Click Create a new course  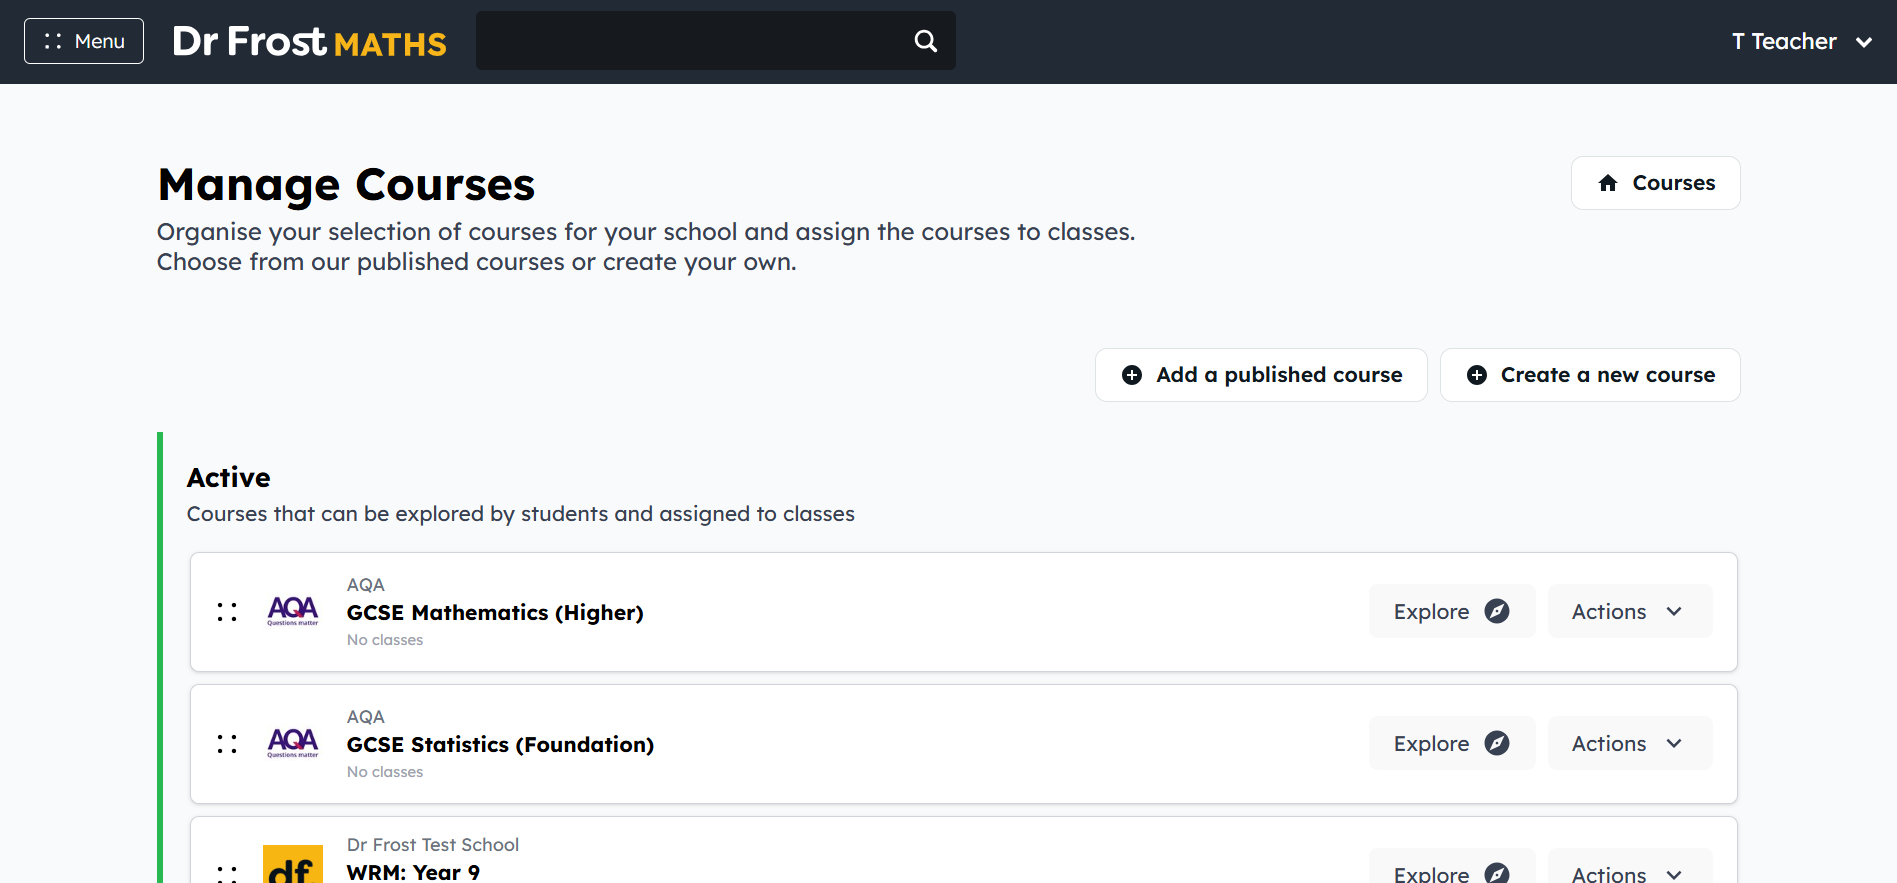(1590, 375)
